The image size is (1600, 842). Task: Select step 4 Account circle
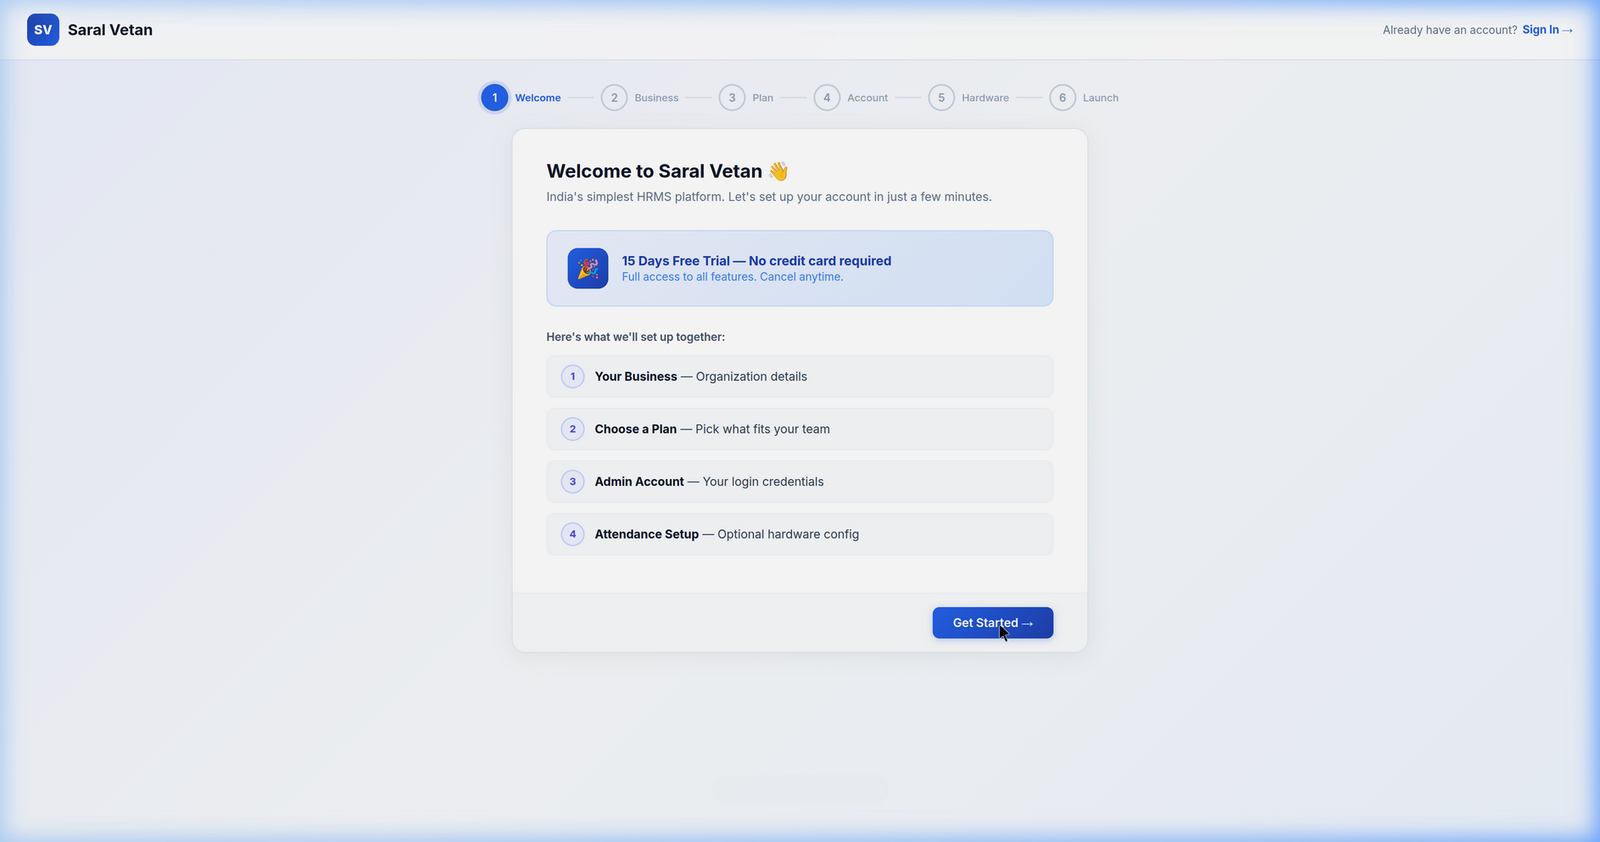coord(827,98)
